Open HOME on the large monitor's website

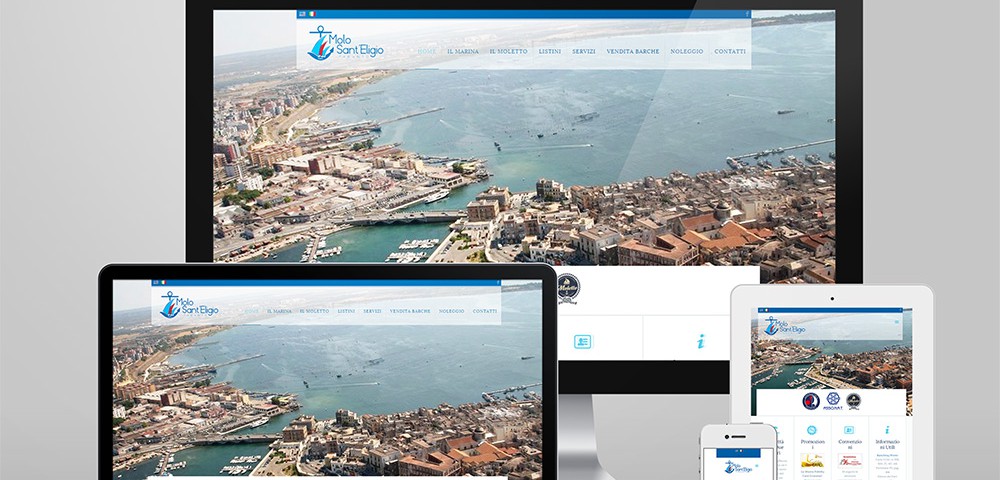[427, 52]
